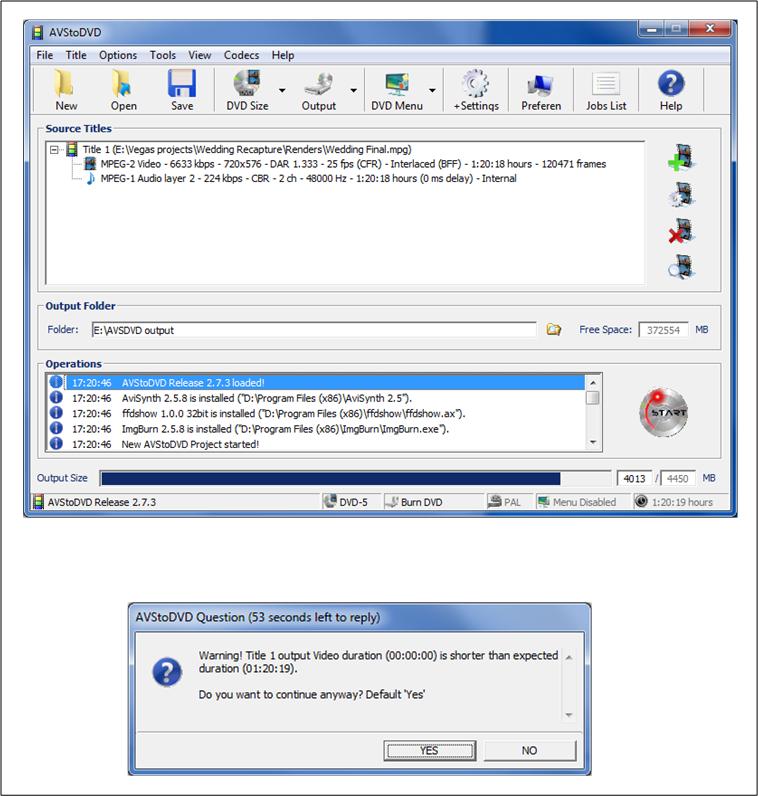Click dialog message scroll down arrow
The width and height of the screenshot is (758, 796).
[x=569, y=715]
